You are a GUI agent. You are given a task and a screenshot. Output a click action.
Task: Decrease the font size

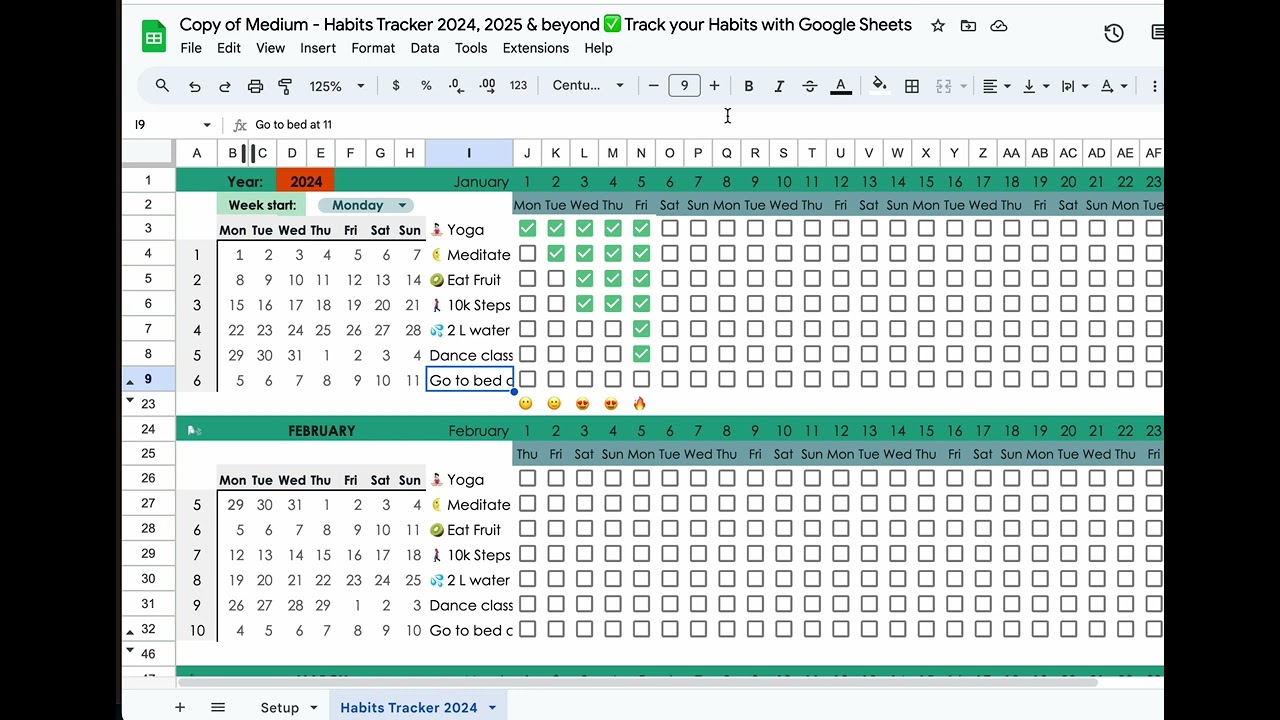pyautogui.click(x=654, y=86)
